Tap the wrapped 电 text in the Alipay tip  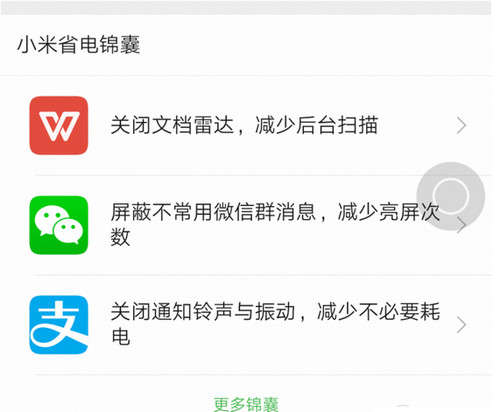tap(120, 336)
